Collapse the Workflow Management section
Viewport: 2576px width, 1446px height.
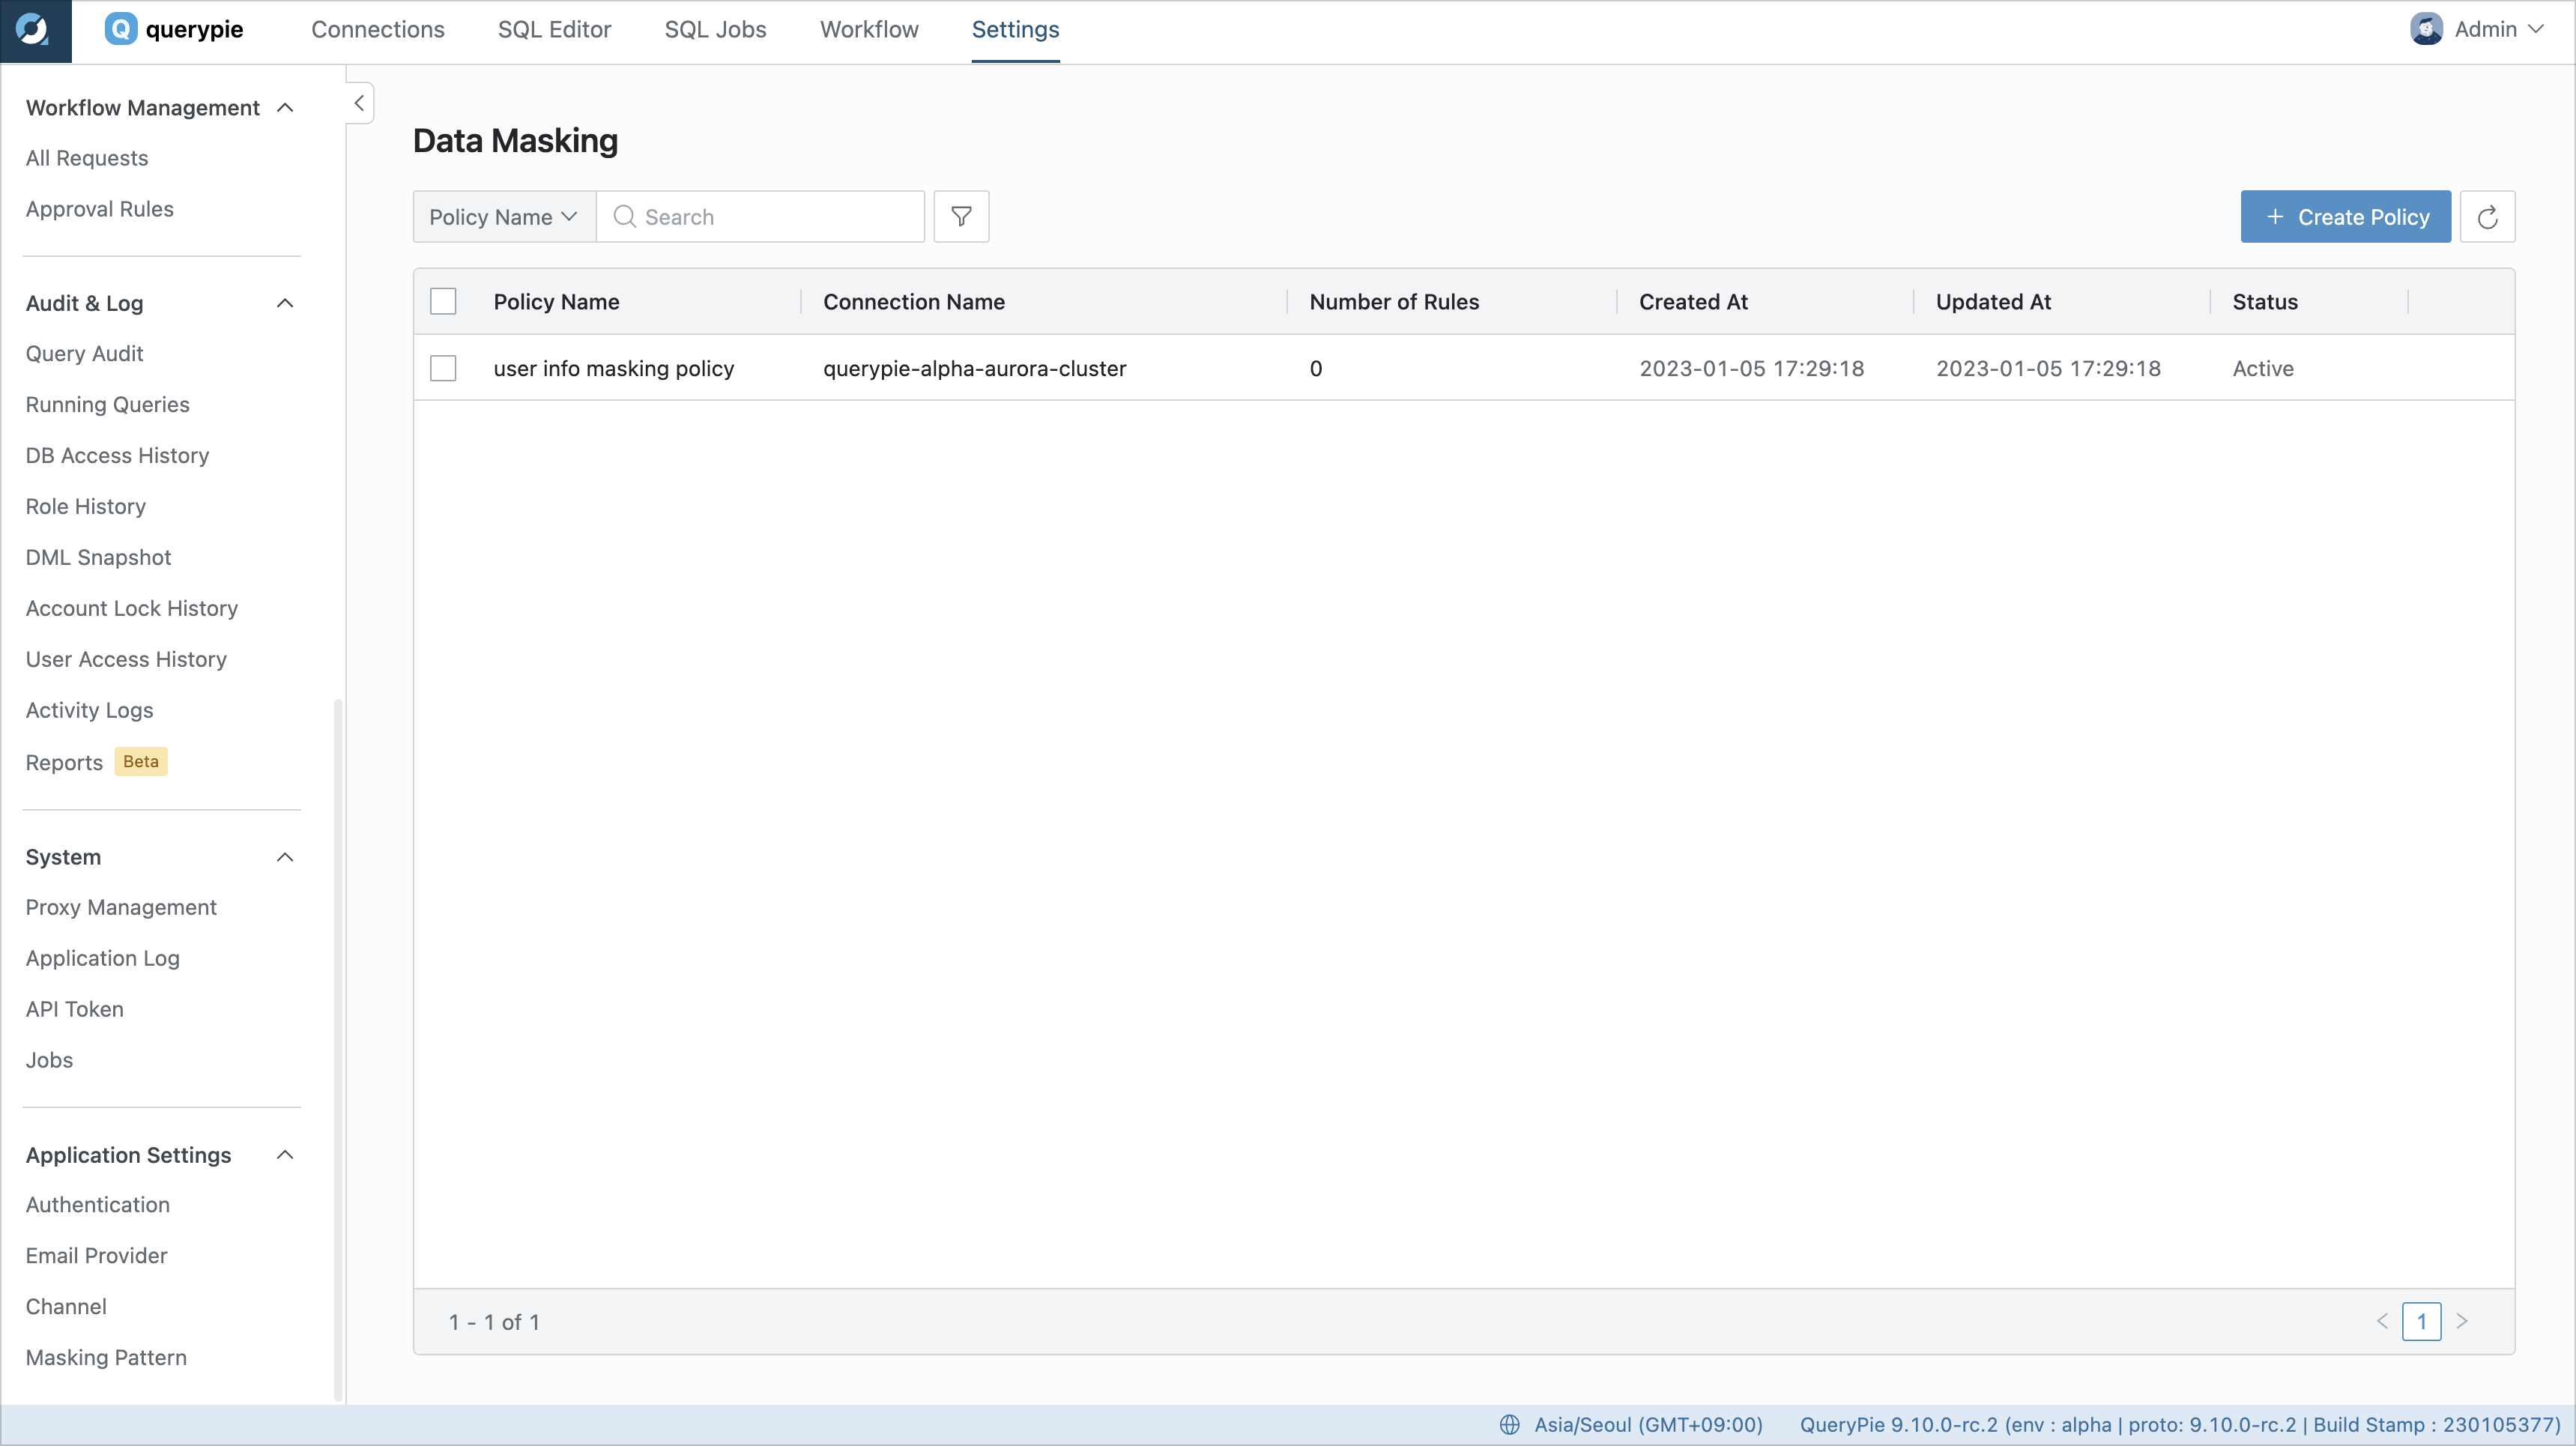pyautogui.click(x=285, y=108)
